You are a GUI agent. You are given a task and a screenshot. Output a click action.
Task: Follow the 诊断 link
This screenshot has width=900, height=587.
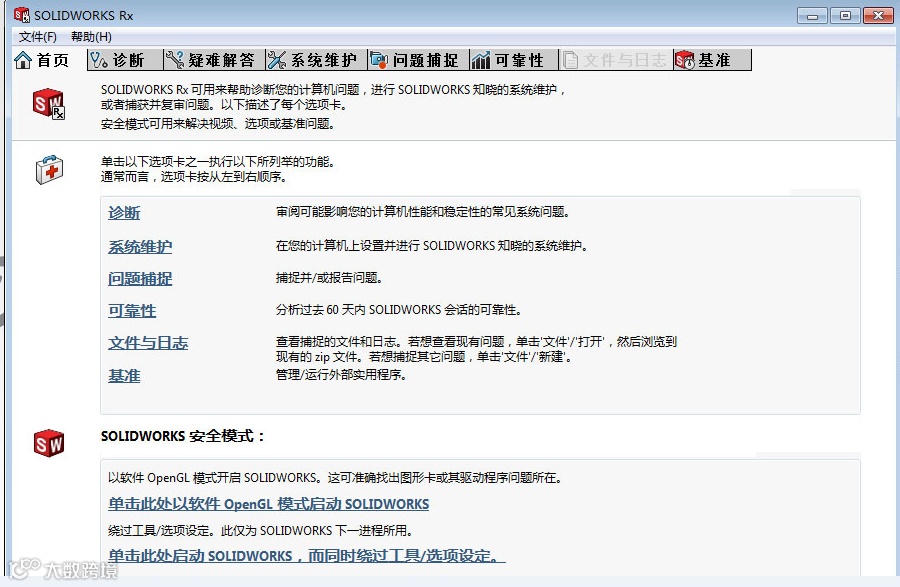click(x=124, y=213)
